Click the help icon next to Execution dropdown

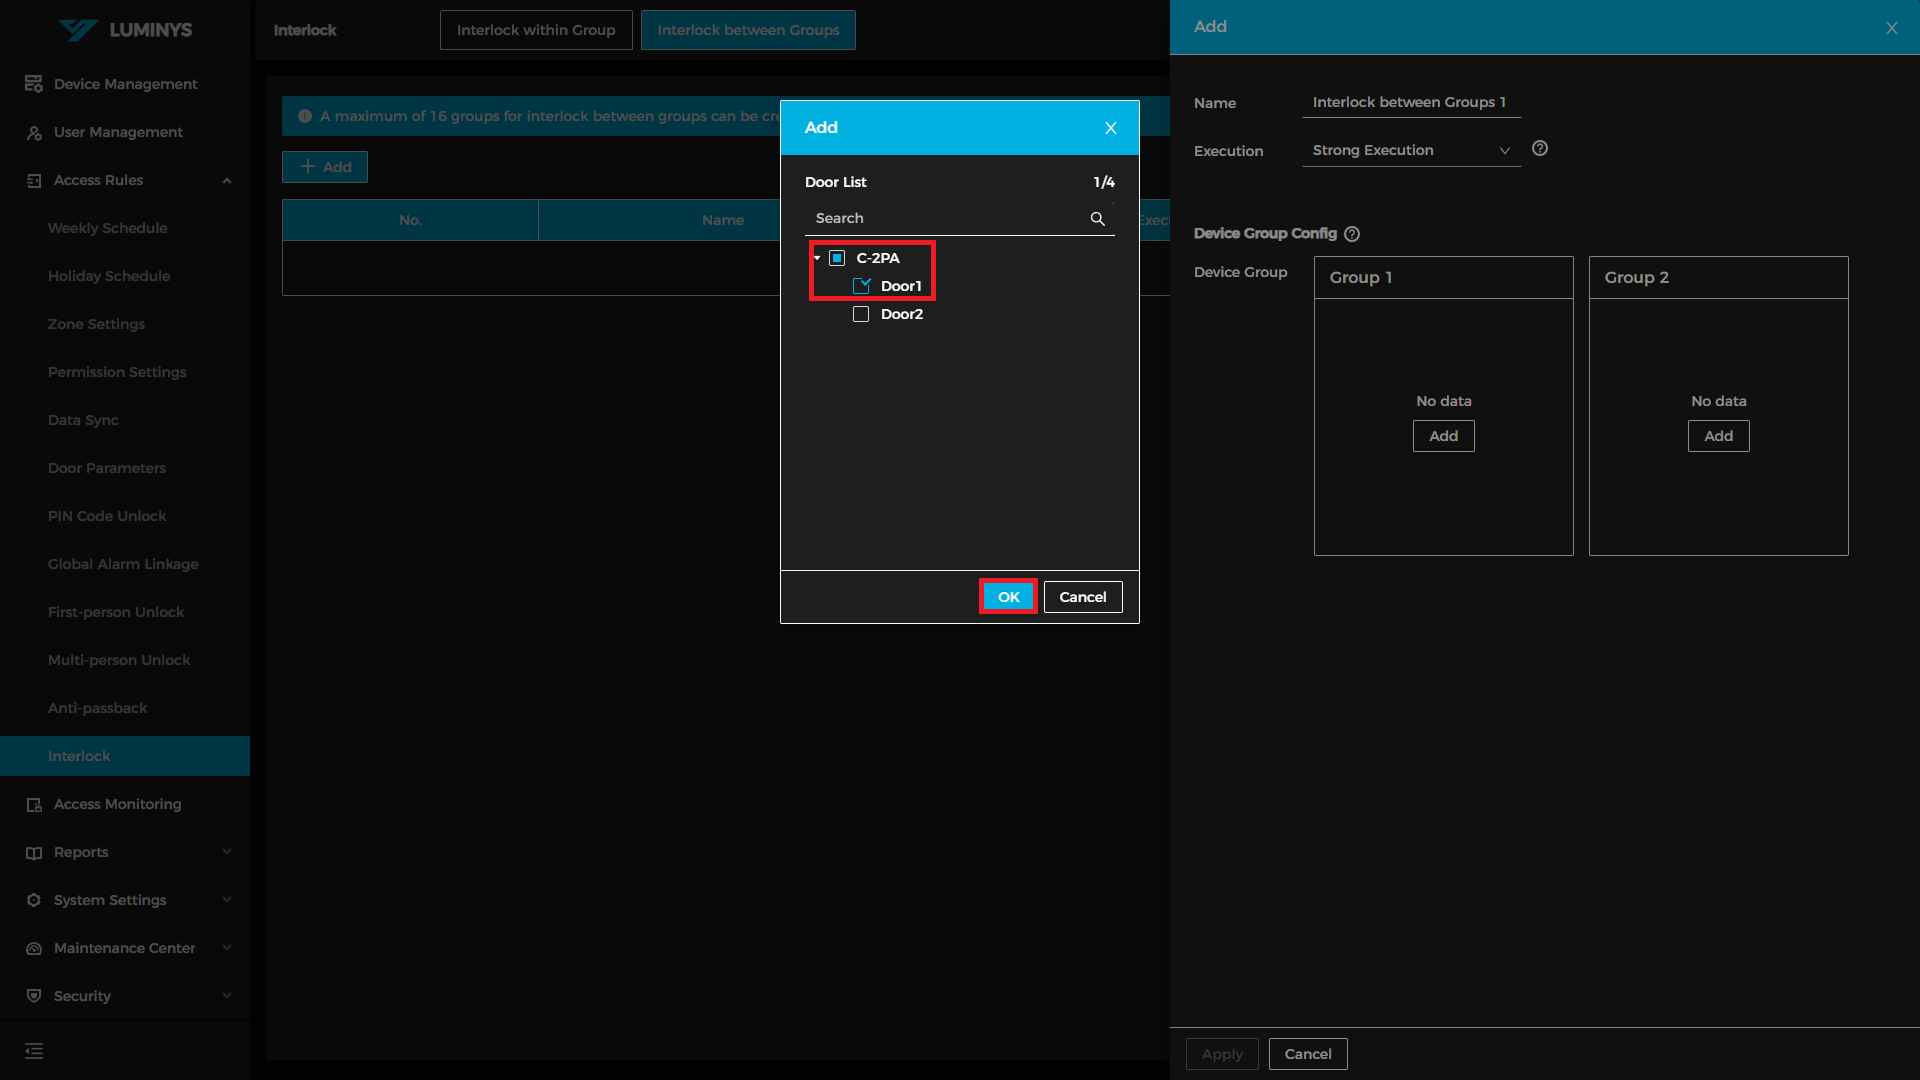(x=1540, y=149)
